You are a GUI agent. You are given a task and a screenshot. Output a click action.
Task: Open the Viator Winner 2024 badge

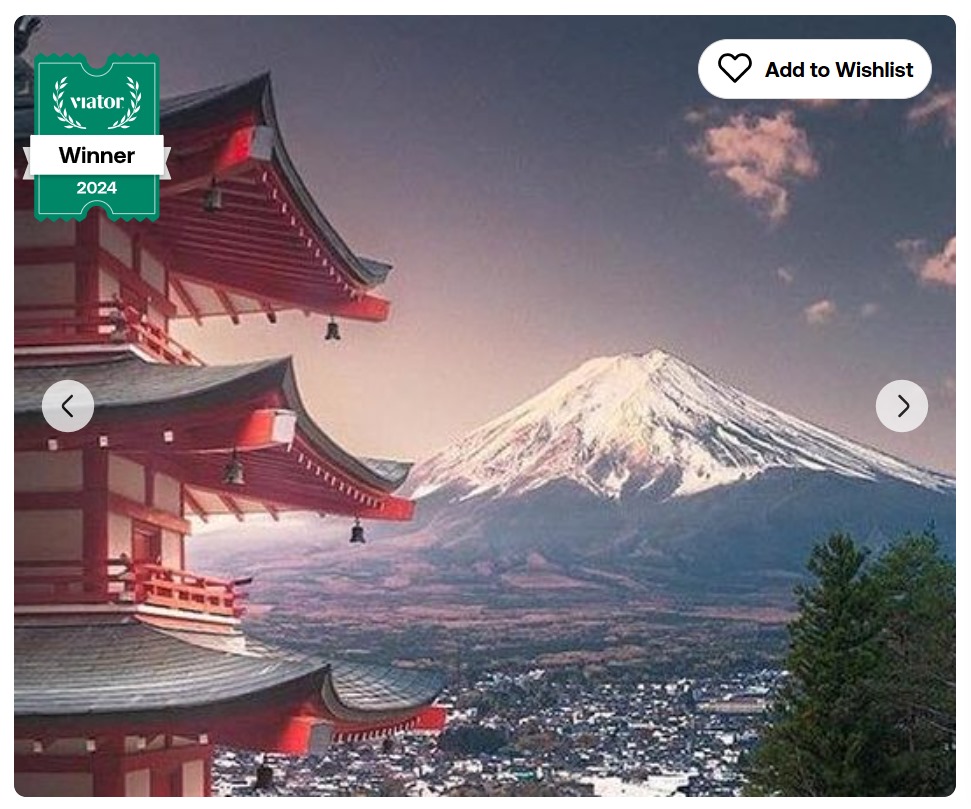(97, 138)
